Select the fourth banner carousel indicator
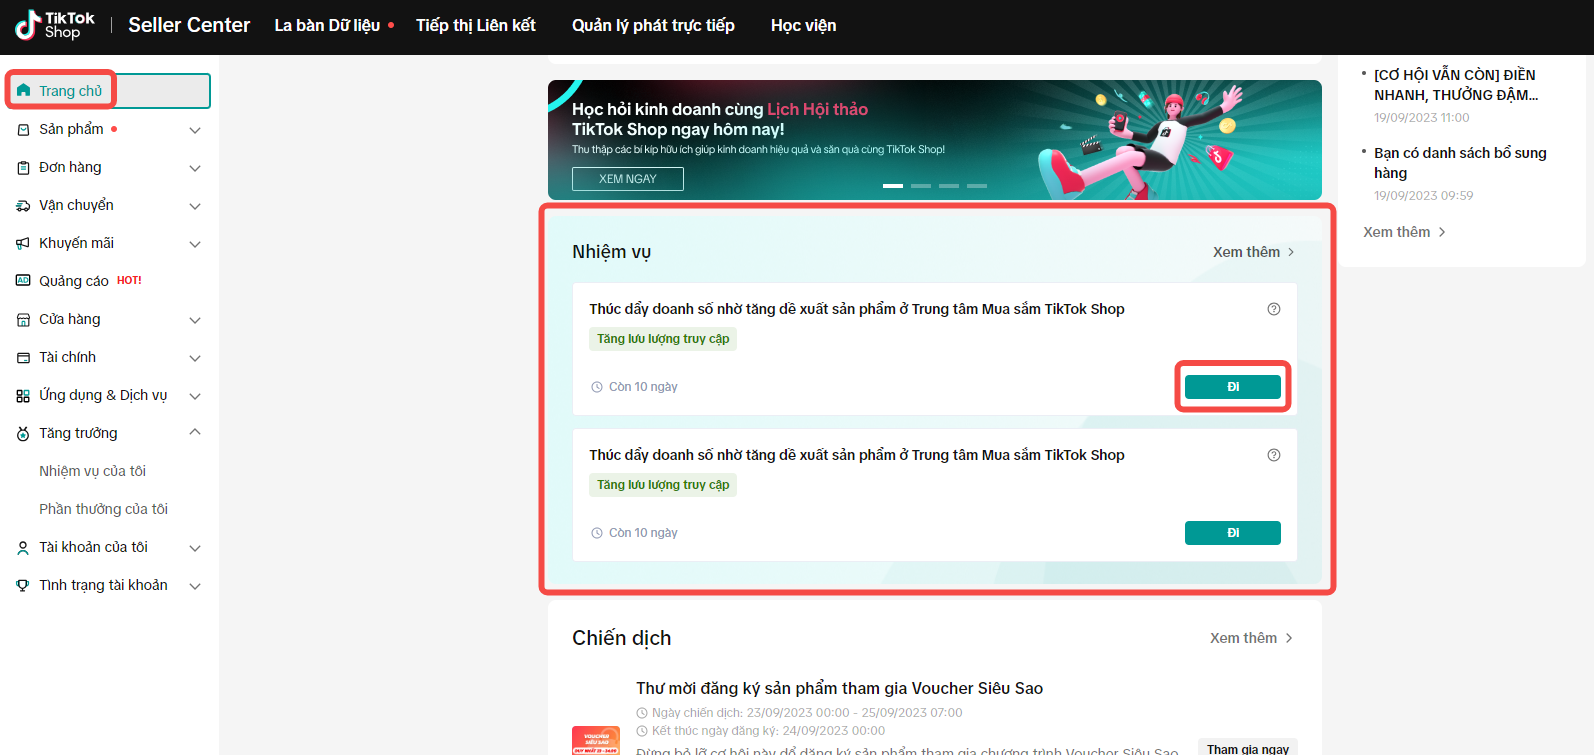The image size is (1594, 755). click(977, 186)
